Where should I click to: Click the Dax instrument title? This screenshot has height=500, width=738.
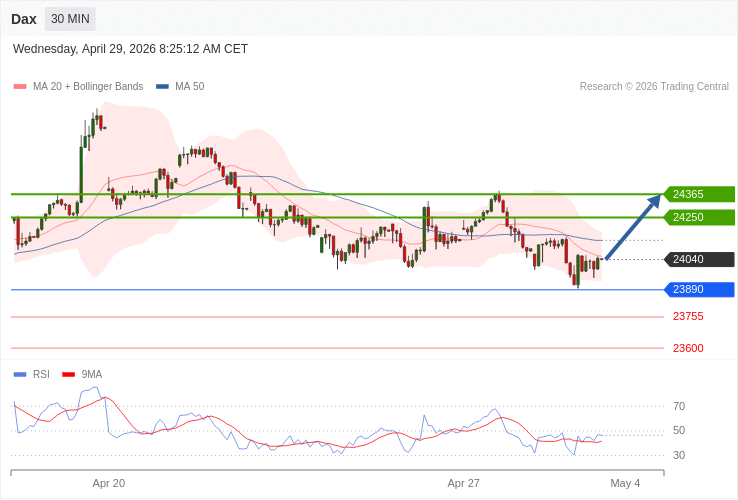[x=24, y=19]
